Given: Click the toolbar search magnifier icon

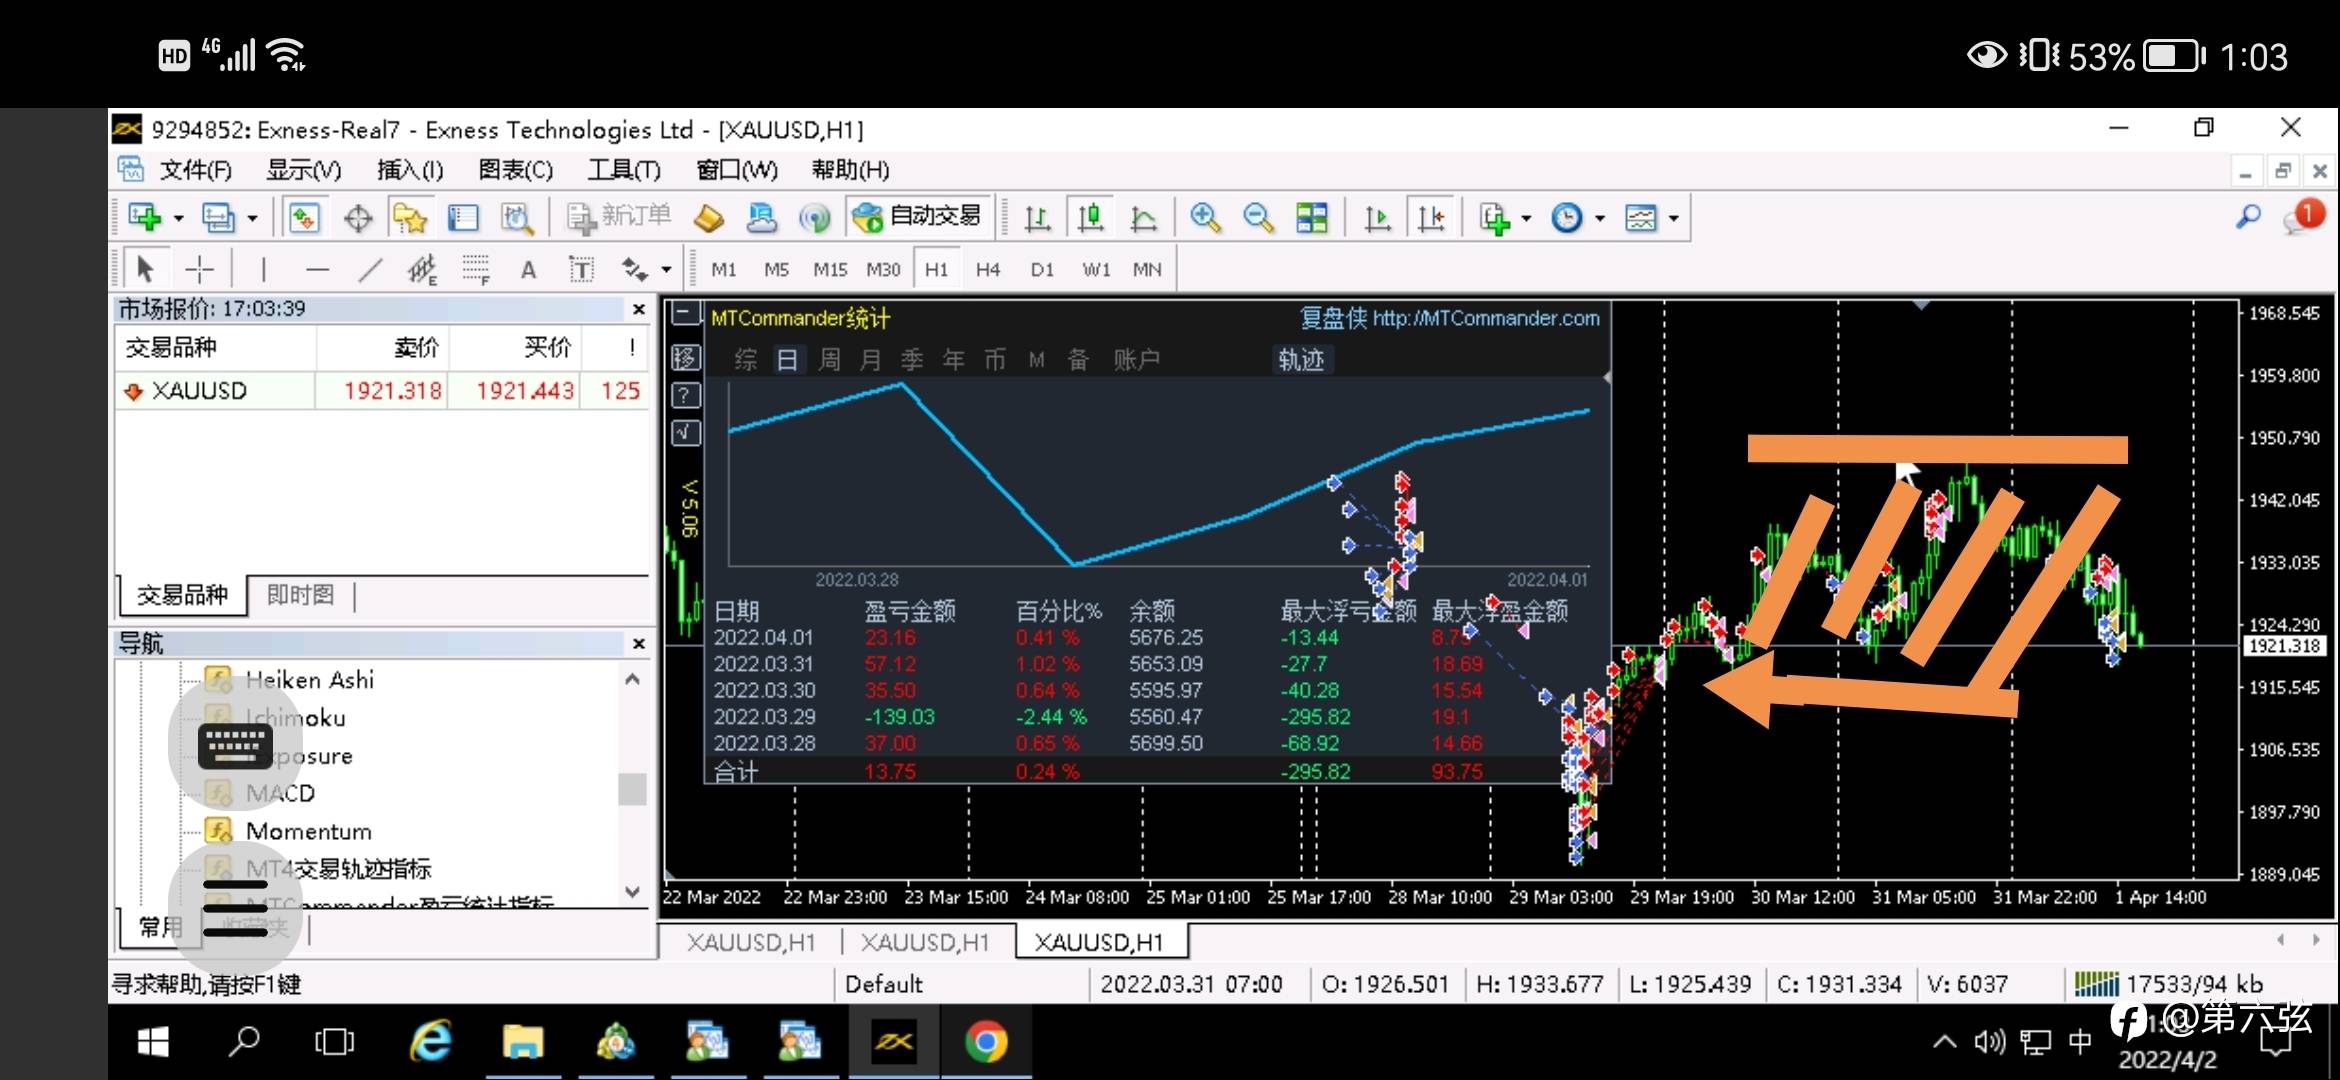Looking at the screenshot, I should pos(2248,217).
